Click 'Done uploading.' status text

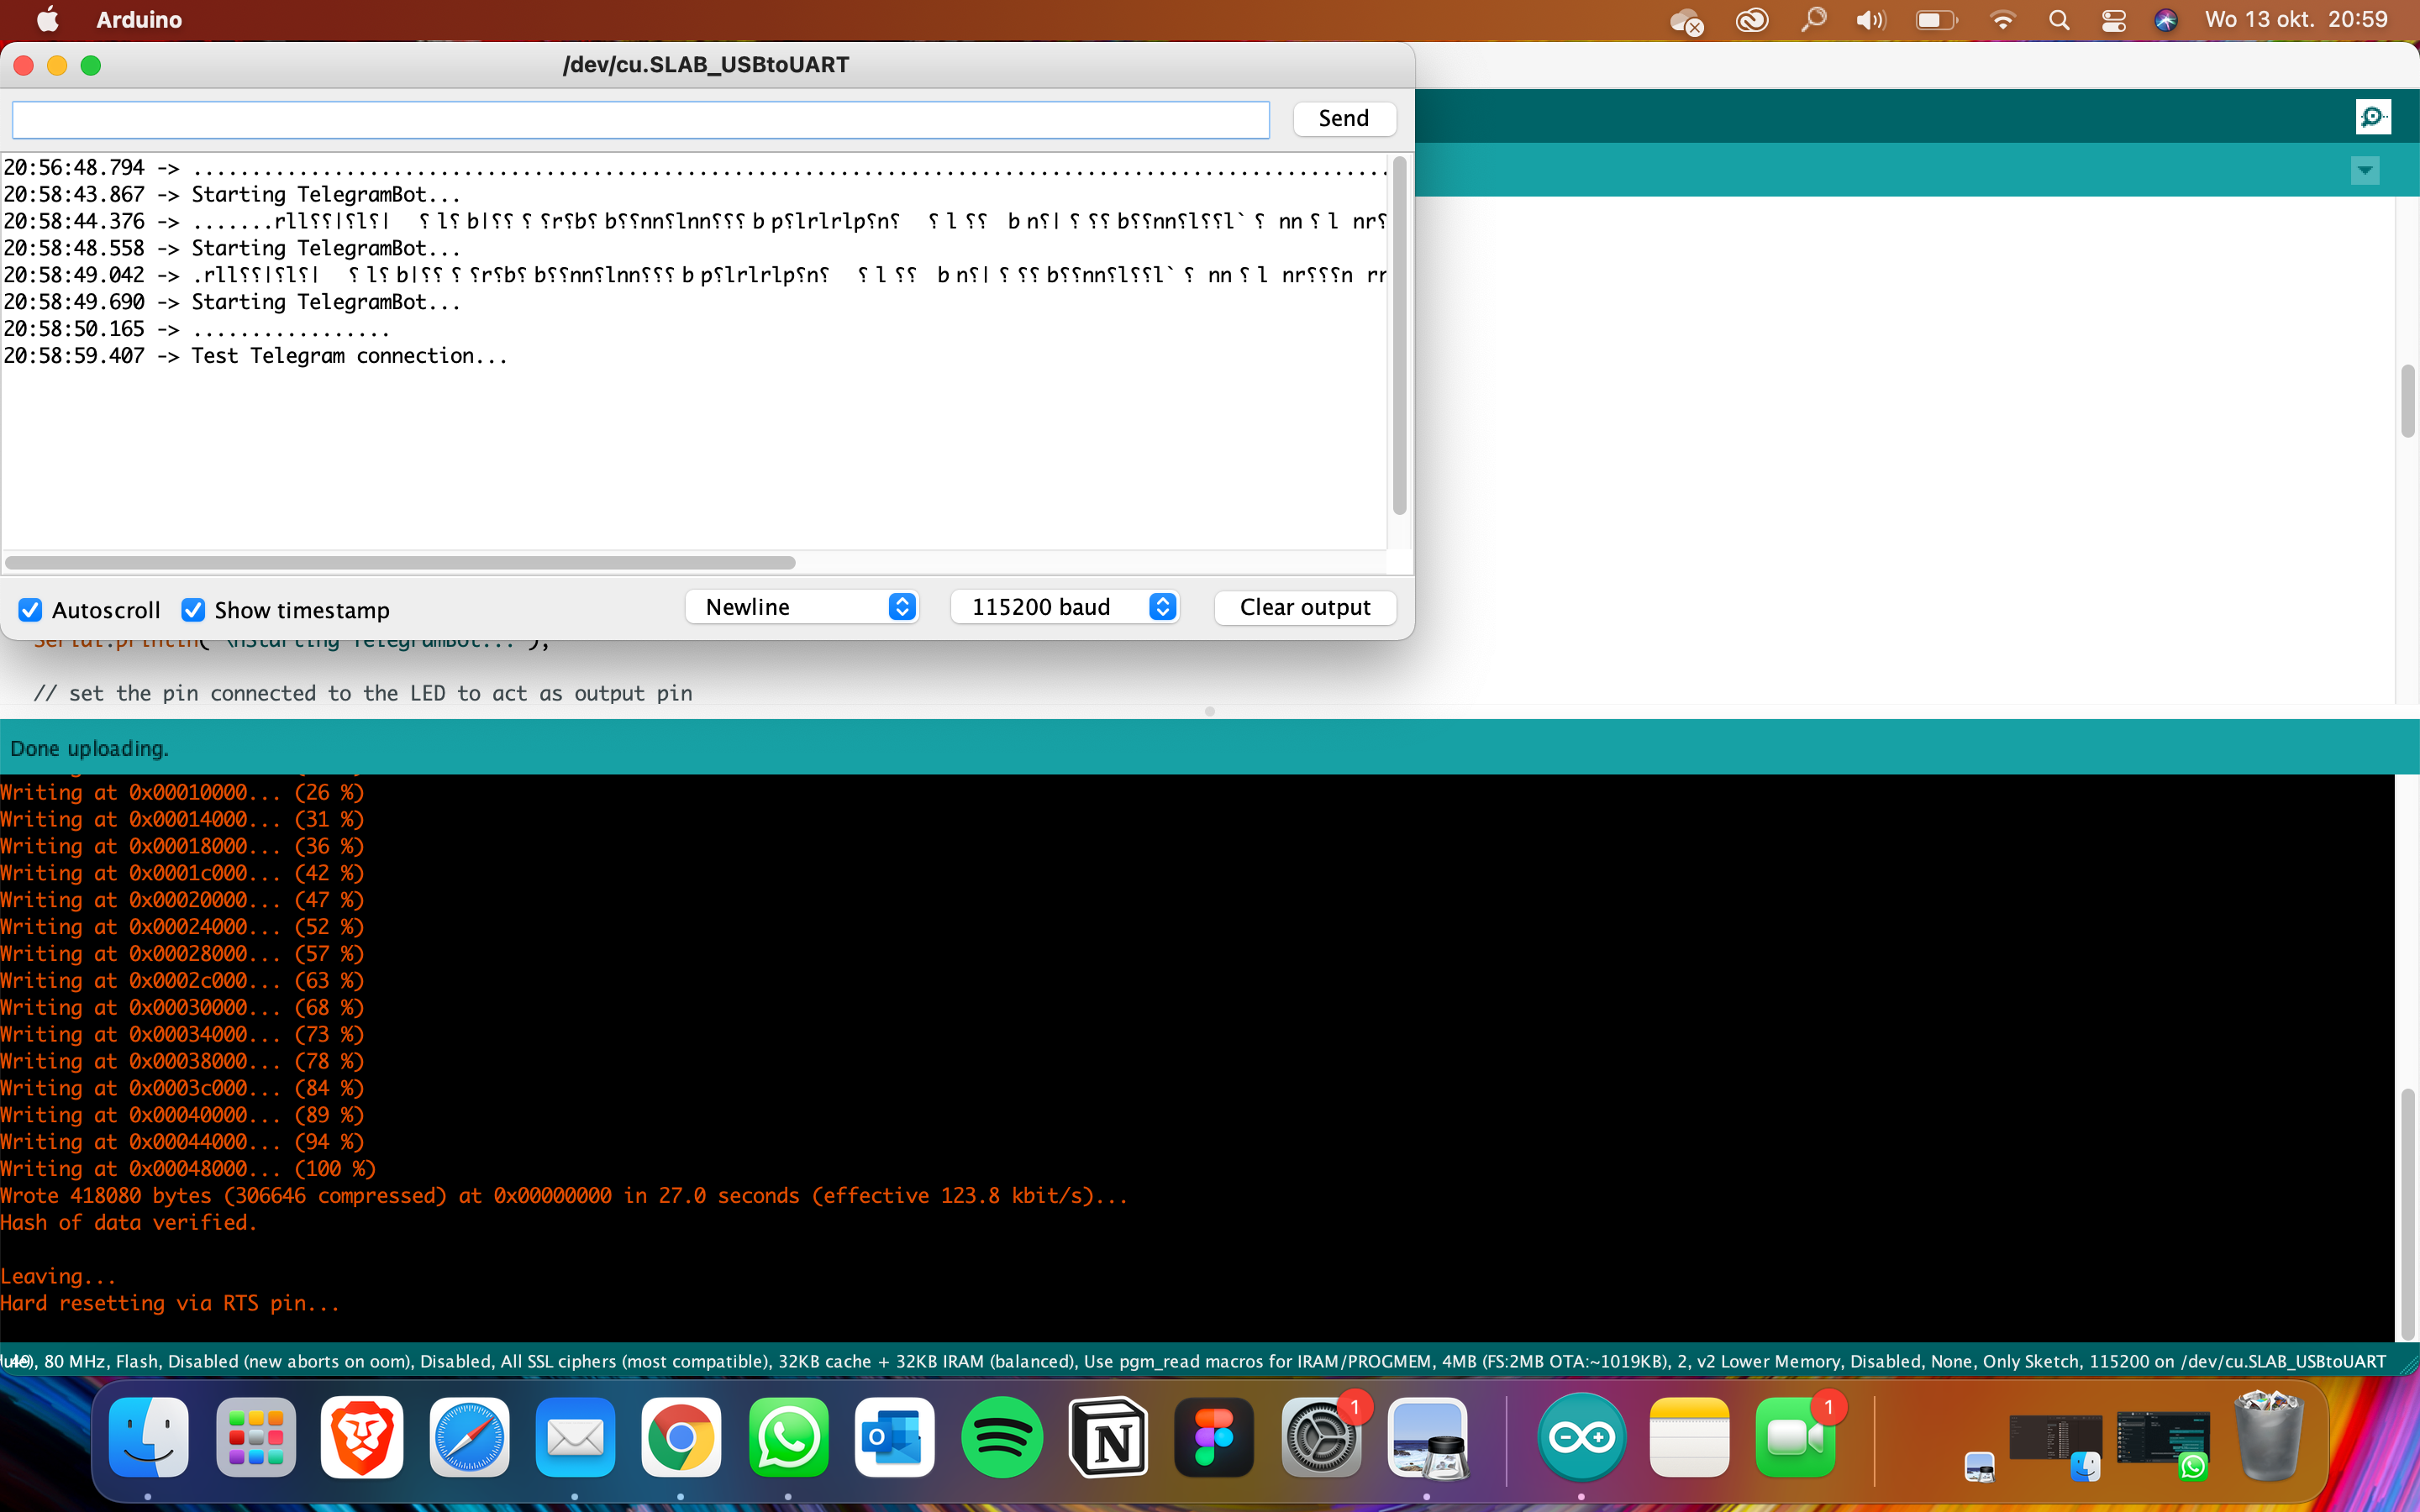pyautogui.click(x=89, y=748)
